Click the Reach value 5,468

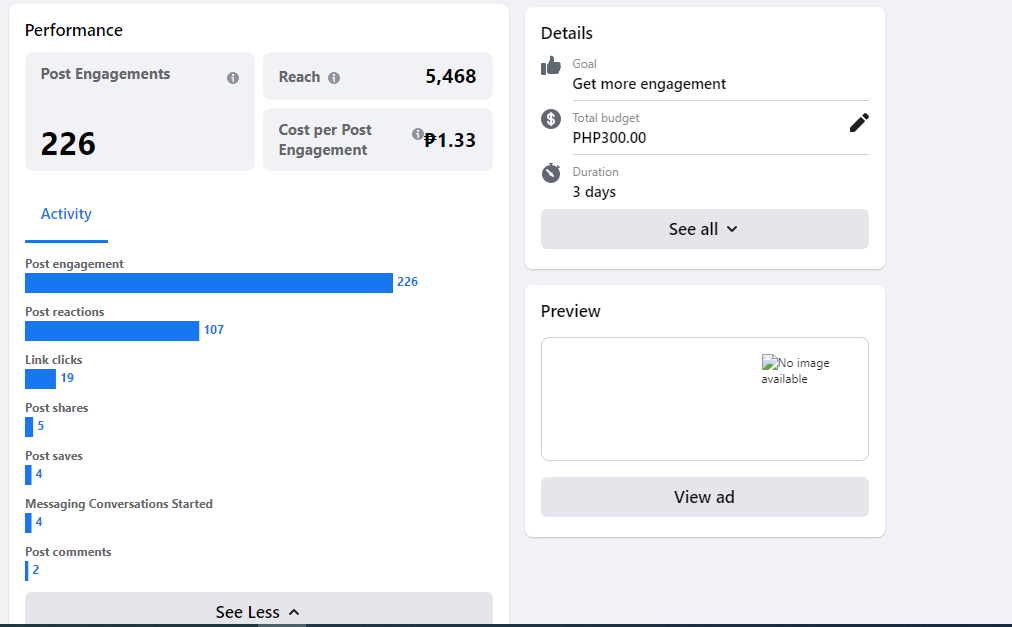click(450, 77)
